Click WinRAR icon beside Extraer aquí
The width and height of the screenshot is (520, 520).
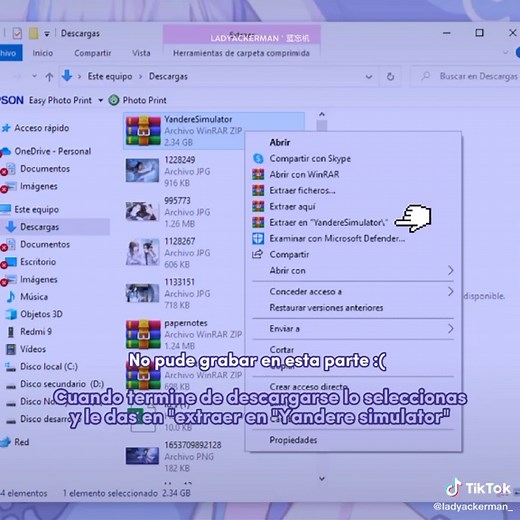[258, 206]
